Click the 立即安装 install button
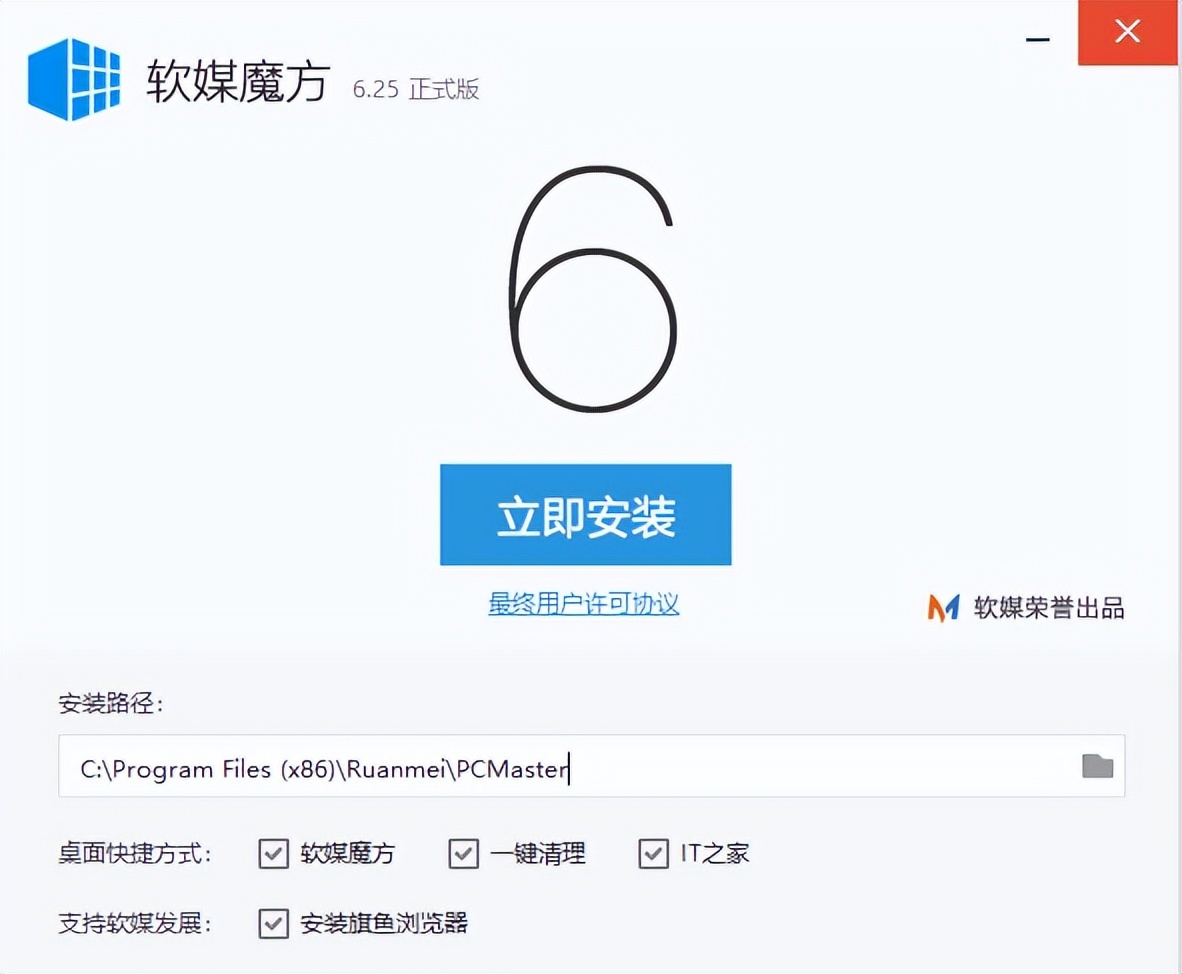Image resolution: width=1182 pixels, height=974 pixels. [x=586, y=515]
